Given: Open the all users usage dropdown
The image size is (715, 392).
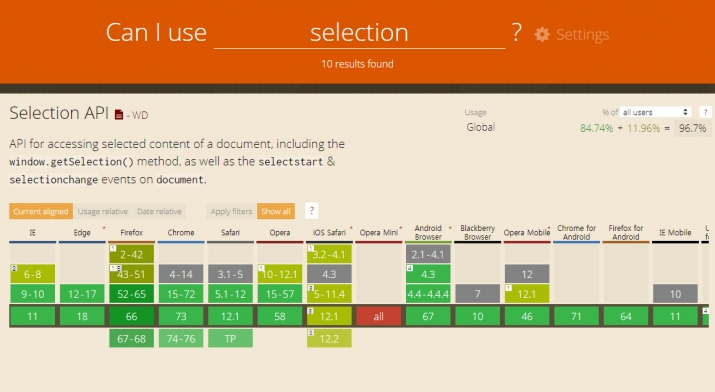Looking at the screenshot, I should 655,112.
